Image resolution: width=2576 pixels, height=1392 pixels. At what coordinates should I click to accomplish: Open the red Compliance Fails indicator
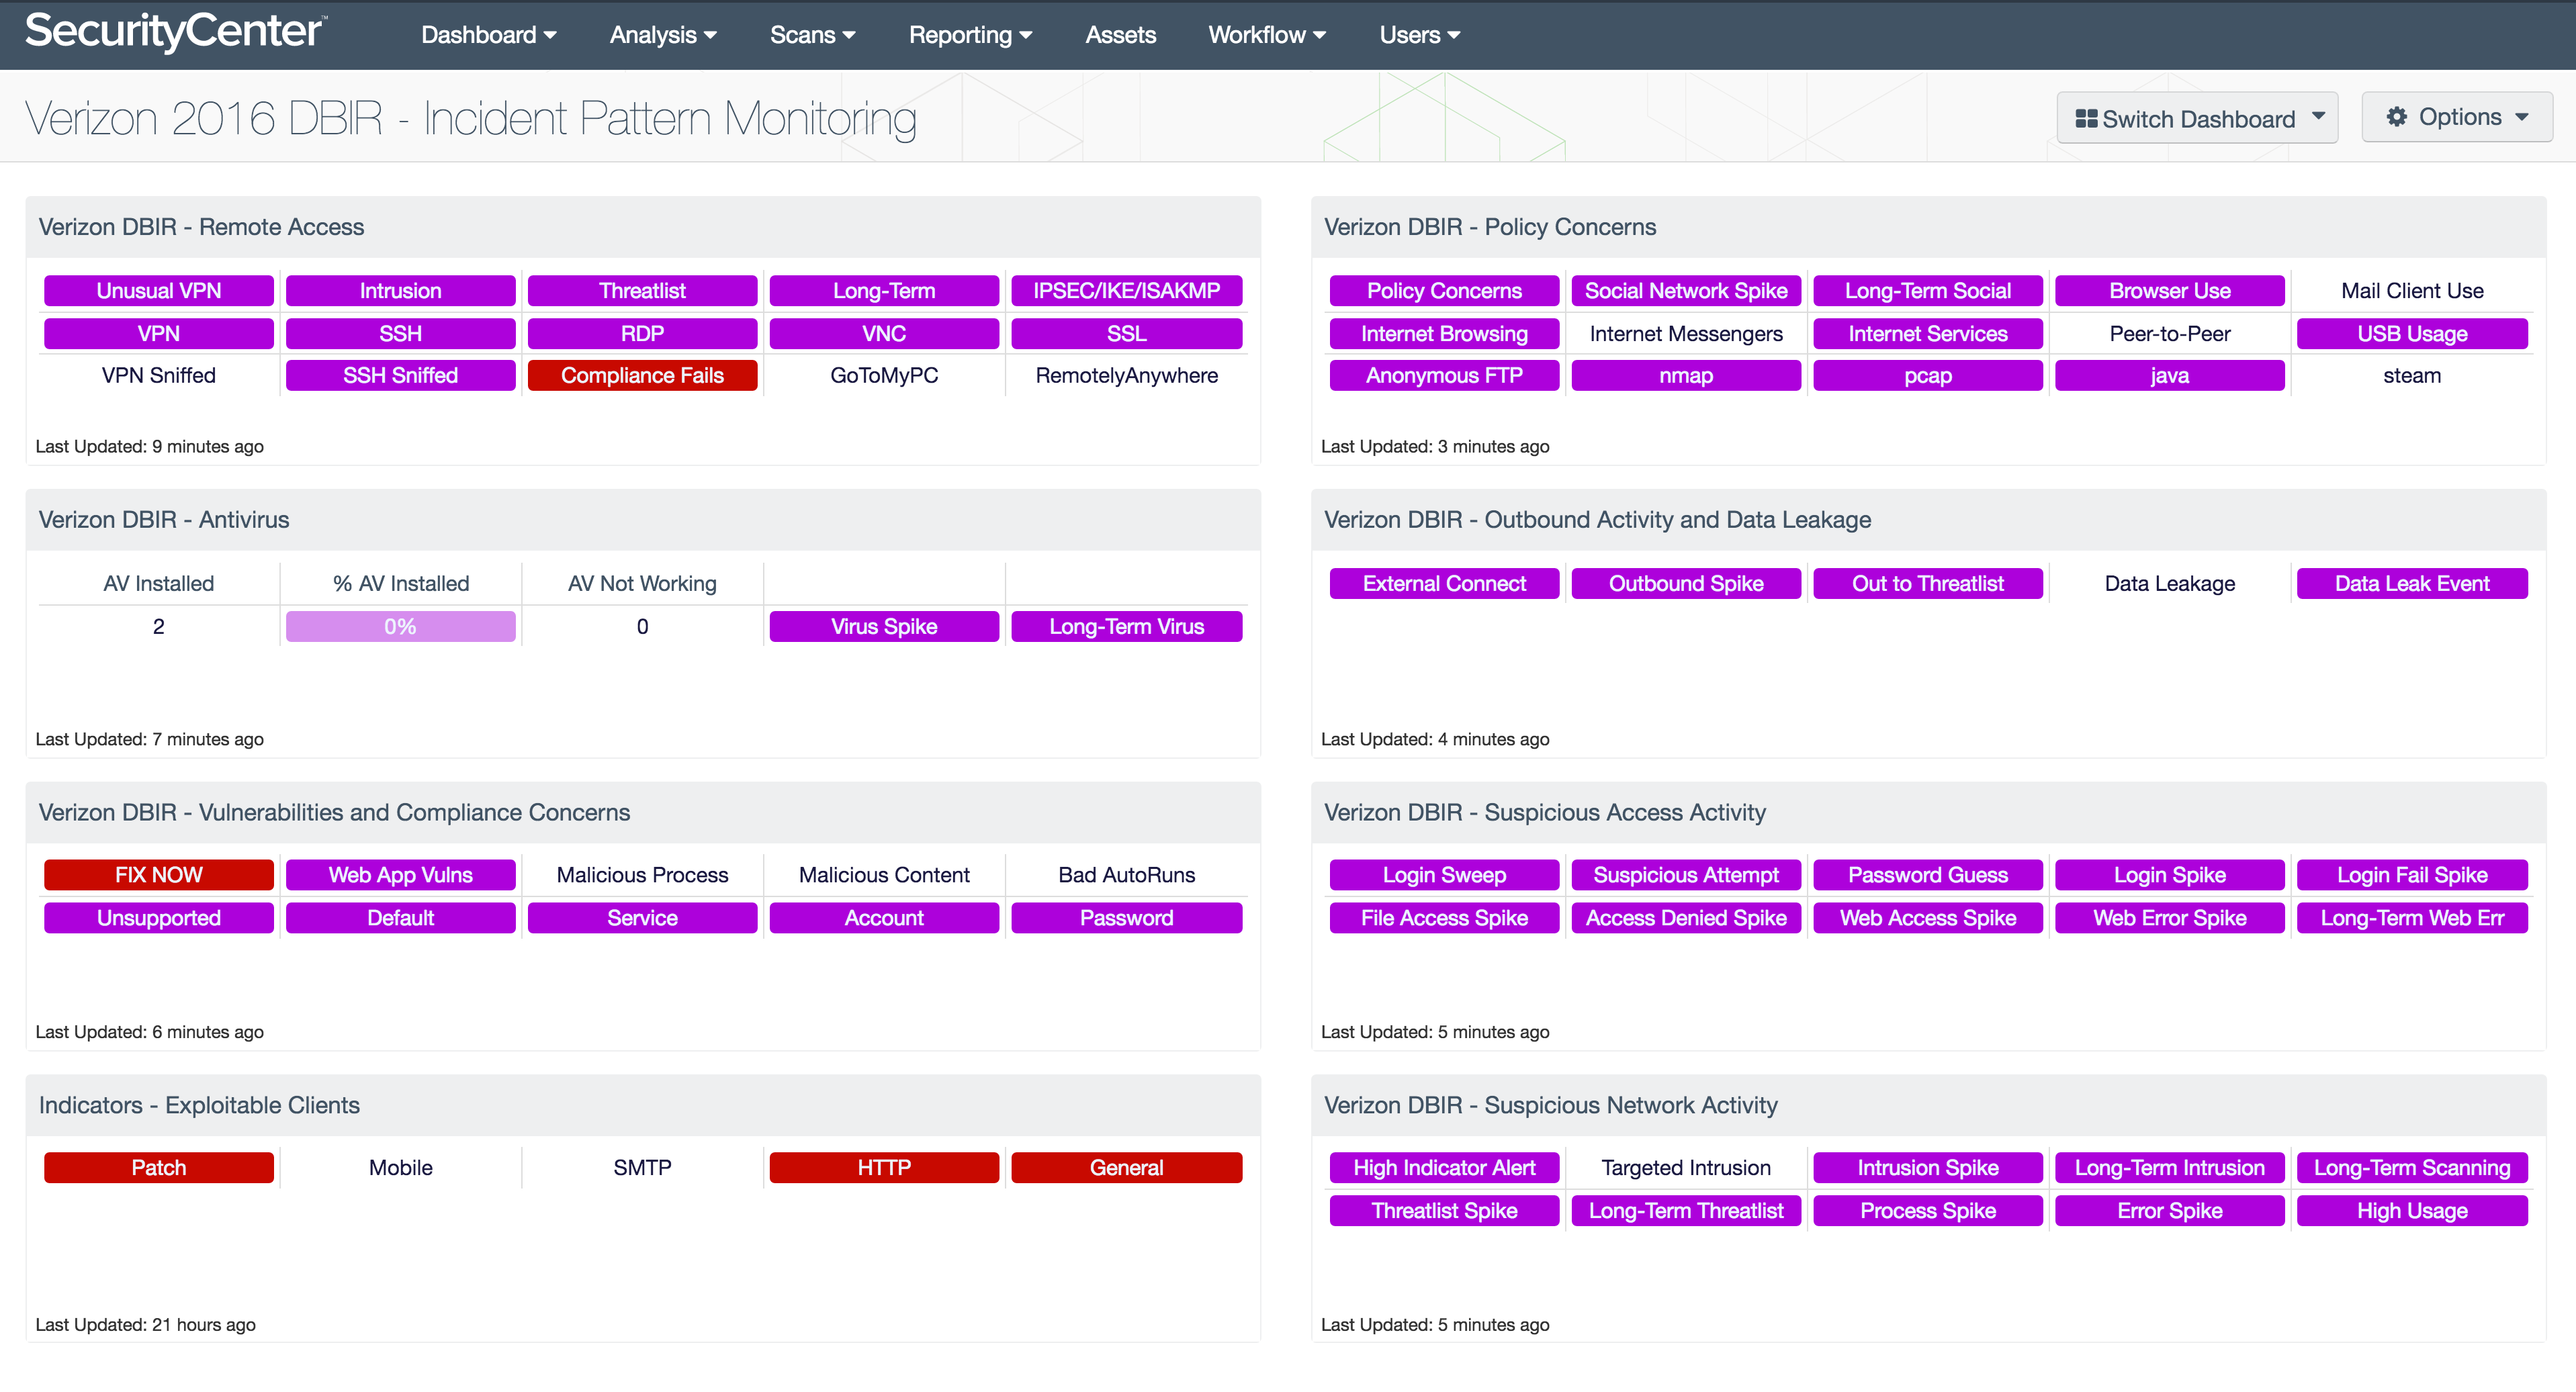643,376
